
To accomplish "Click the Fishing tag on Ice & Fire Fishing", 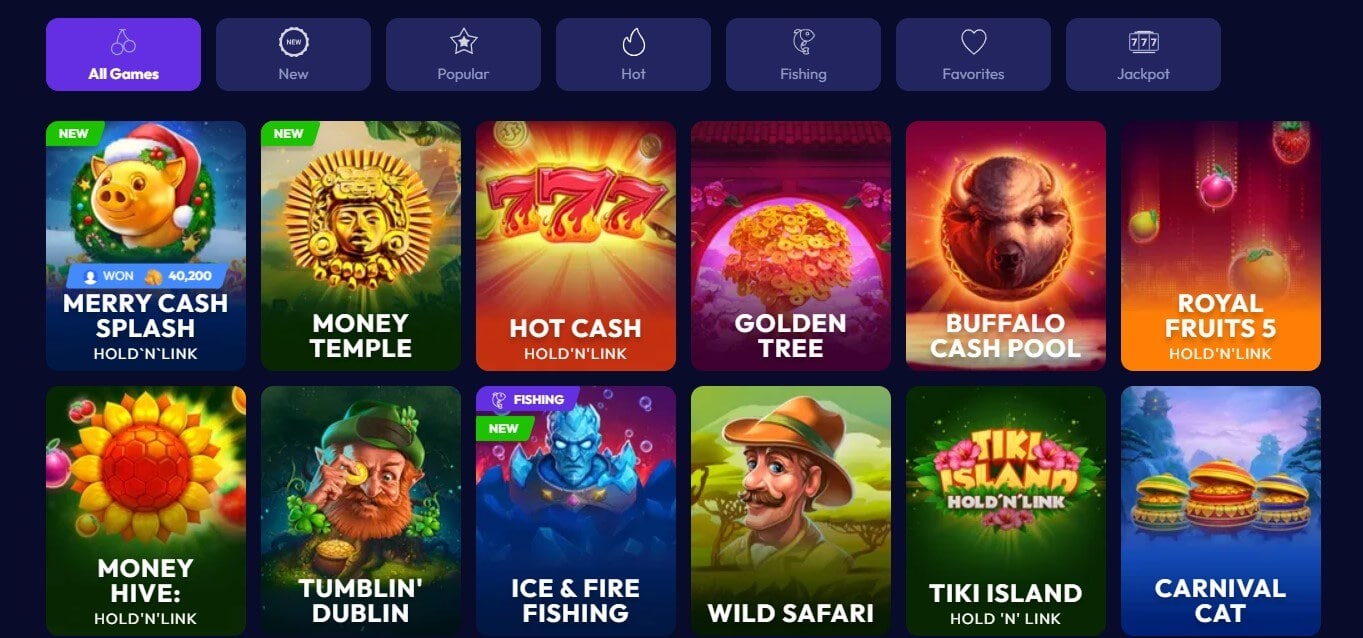I will pyautogui.click(x=528, y=400).
